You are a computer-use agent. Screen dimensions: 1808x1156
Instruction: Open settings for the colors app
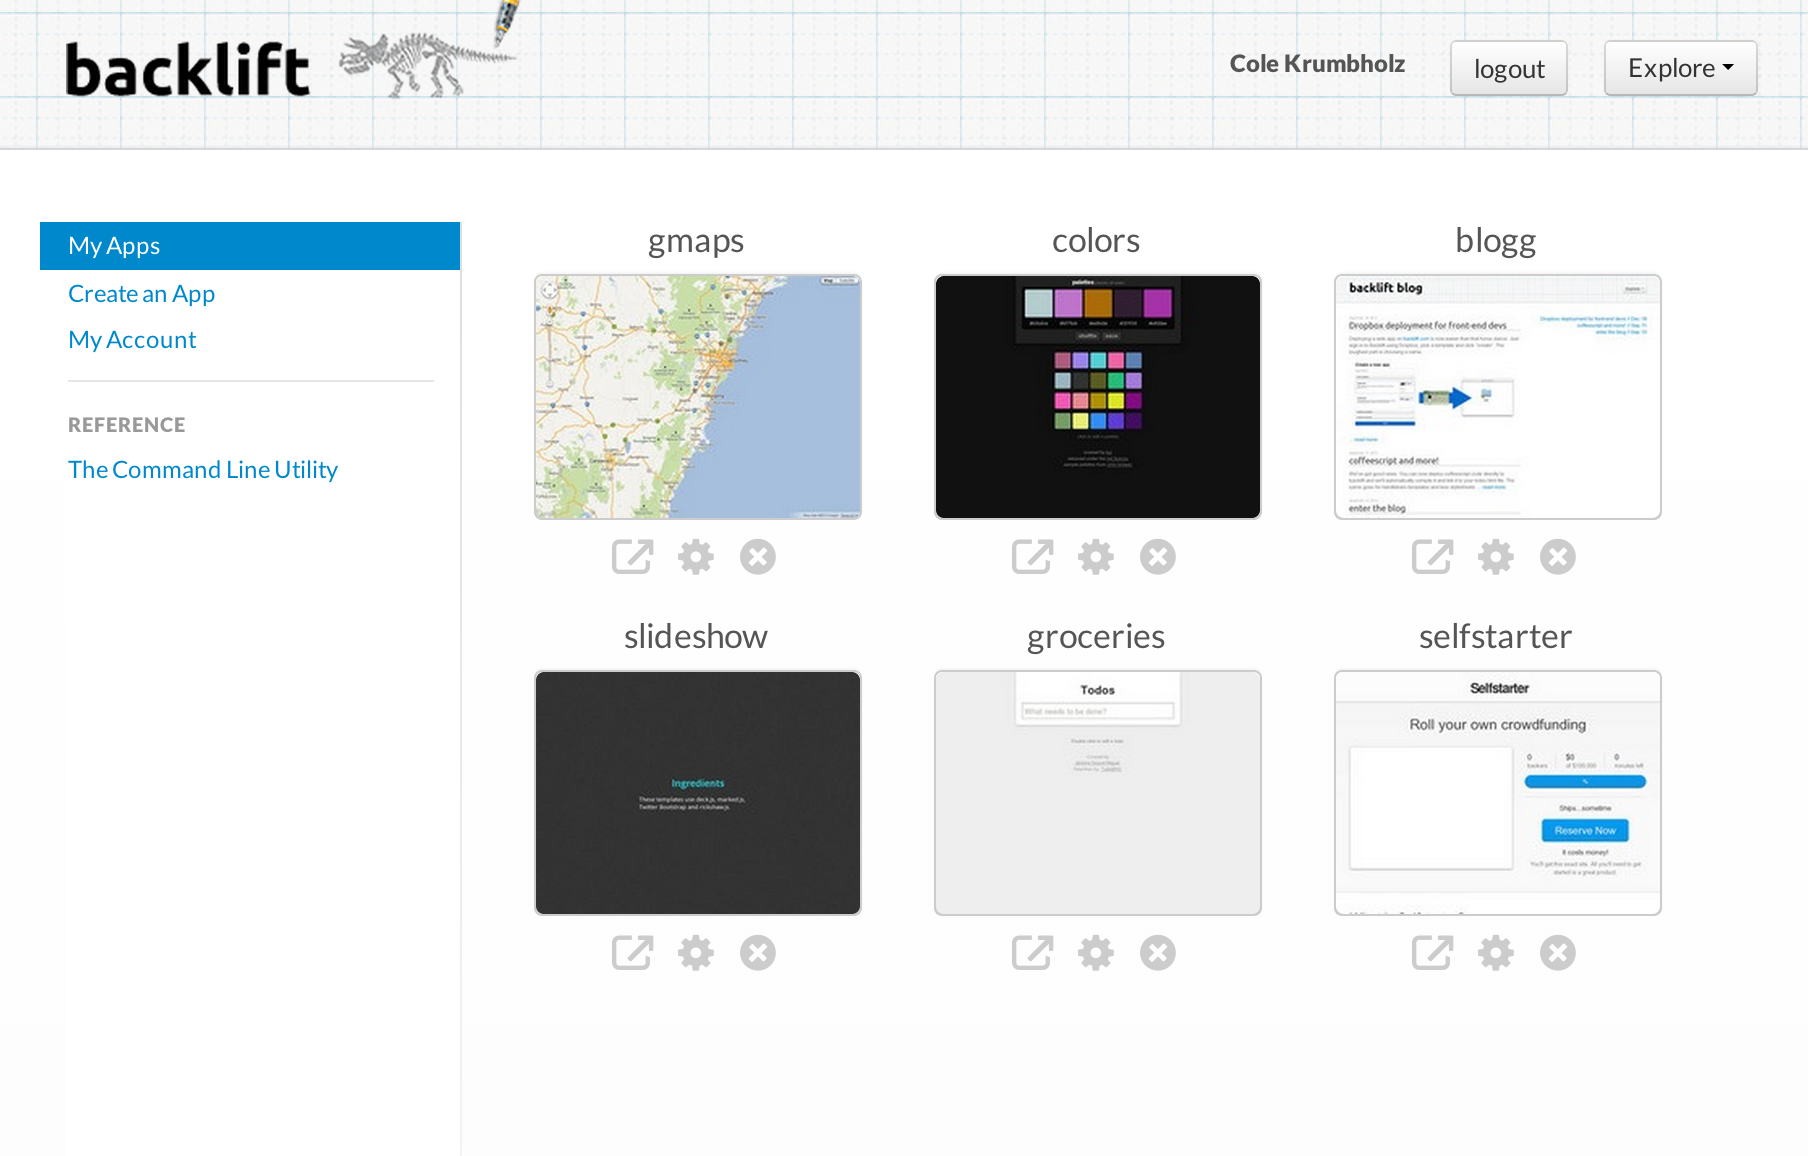pos(1096,556)
